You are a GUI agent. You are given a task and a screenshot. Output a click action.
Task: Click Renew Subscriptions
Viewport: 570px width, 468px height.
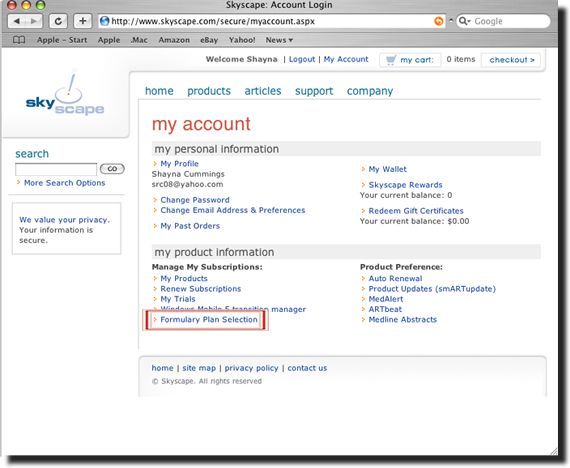pos(201,289)
